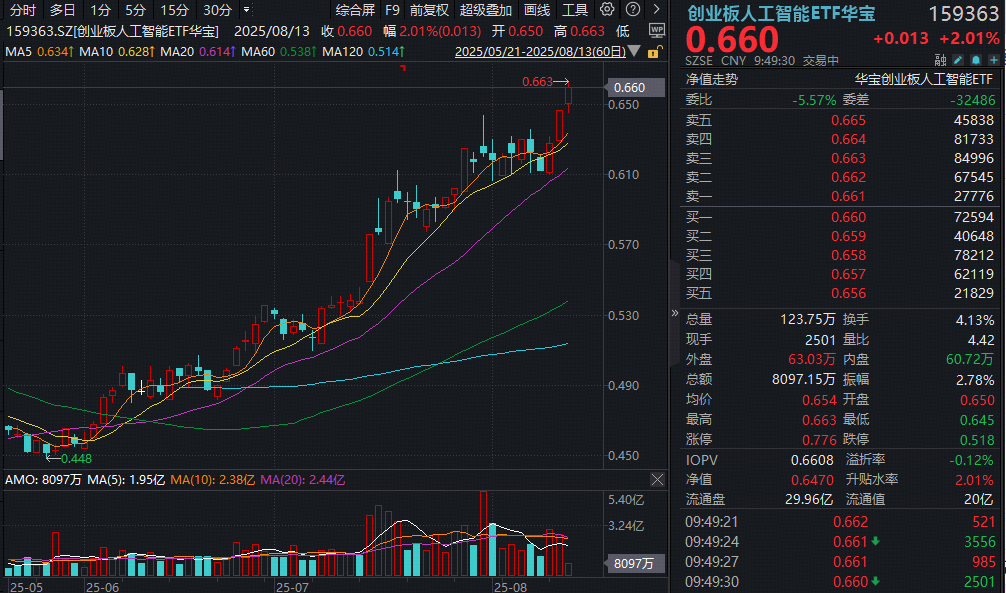Viewport: 1006px width, 593px height.
Task: Click the 卖一 ask price 0.661
Action: click(x=848, y=196)
